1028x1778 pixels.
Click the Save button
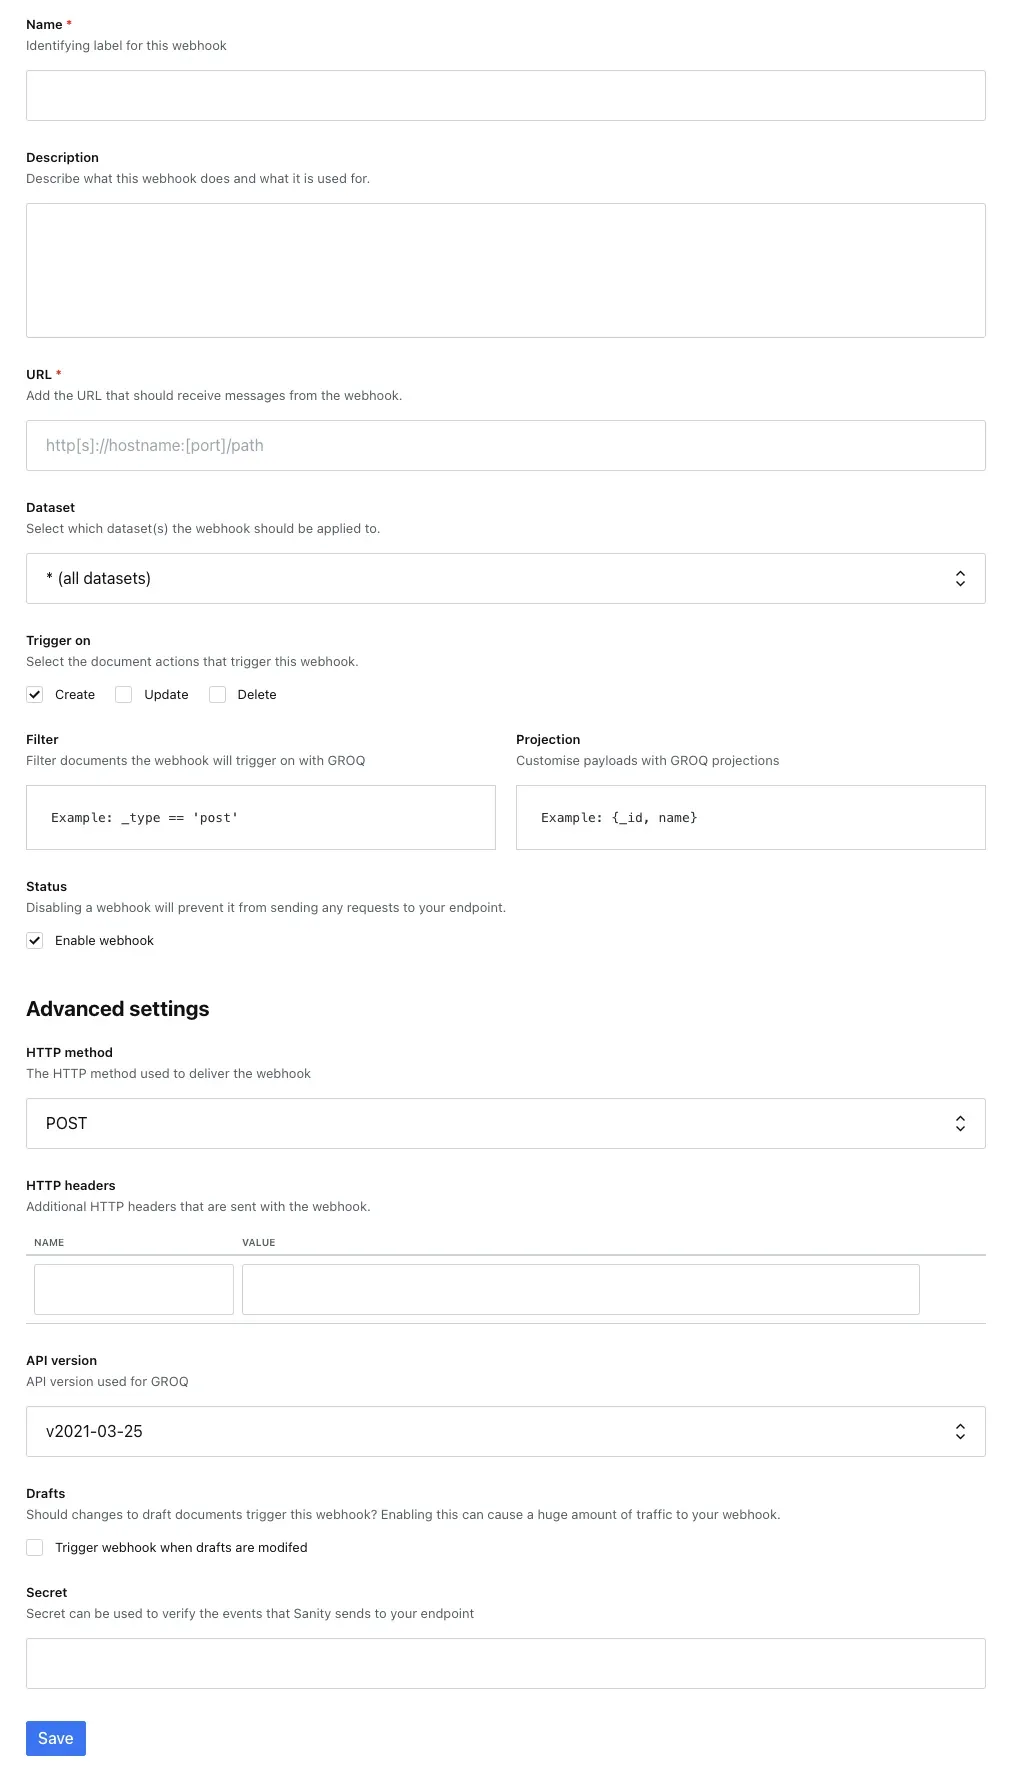[55, 1738]
